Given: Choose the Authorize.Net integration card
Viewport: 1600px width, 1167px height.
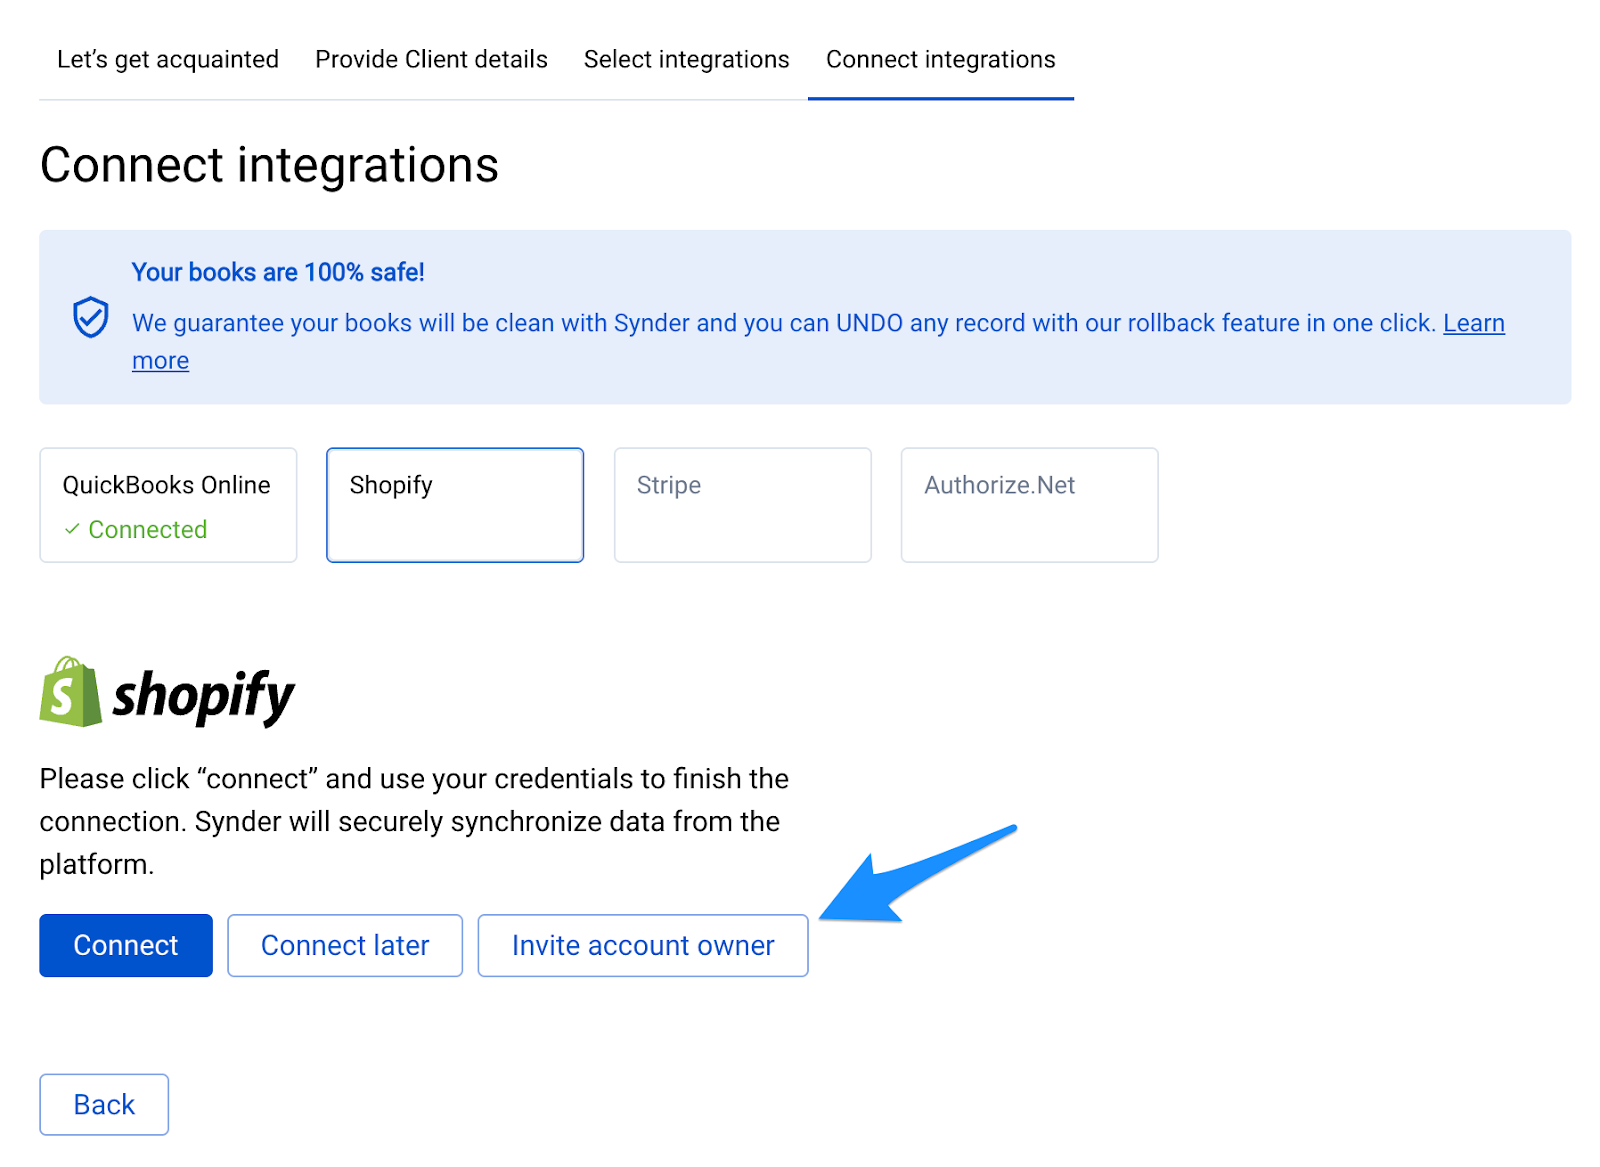Looking at the screenshot, I should [x=1029, y=505].
